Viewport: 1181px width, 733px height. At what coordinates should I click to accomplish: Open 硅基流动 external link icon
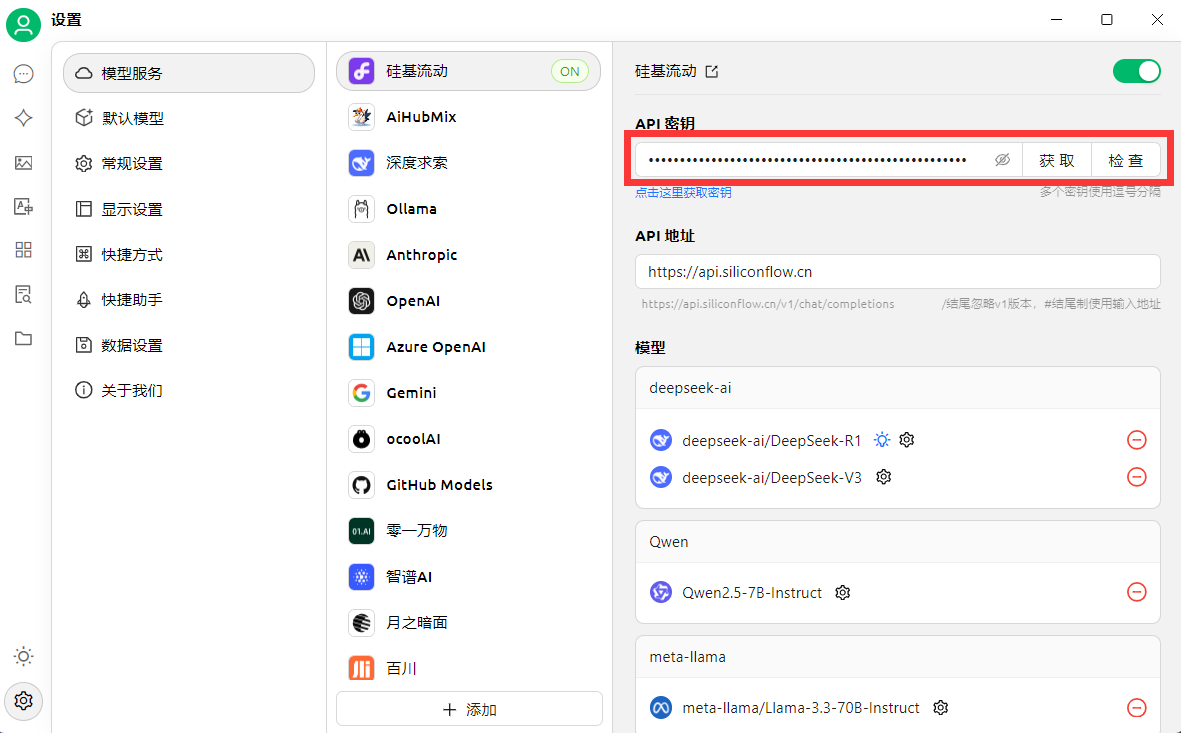pos(712,72)
